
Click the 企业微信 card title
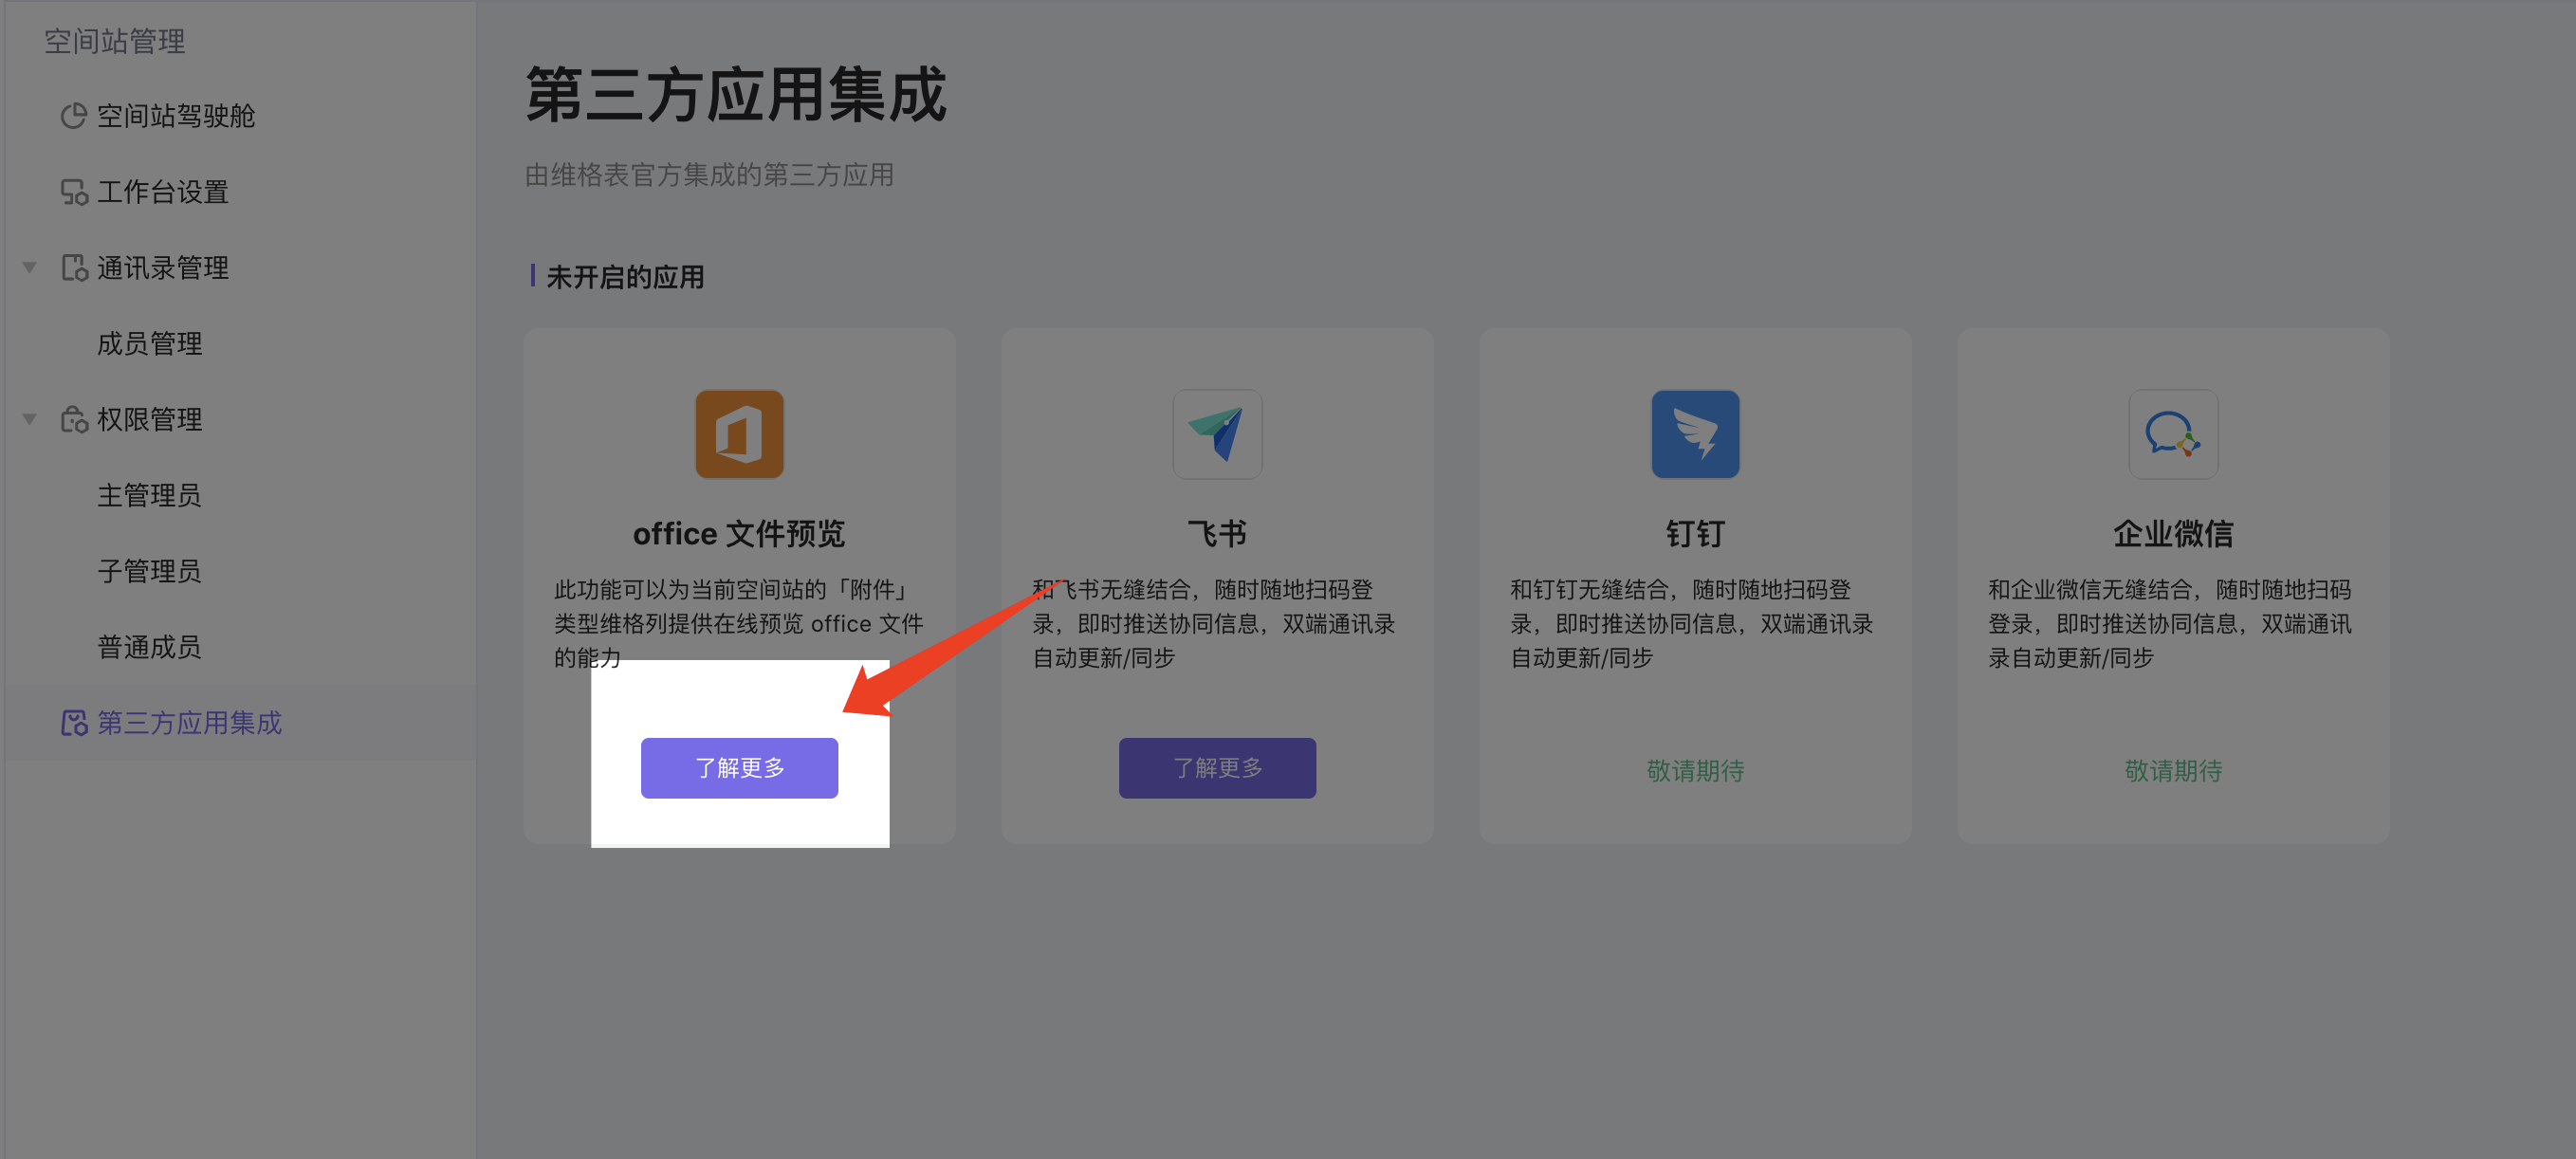2173,534
